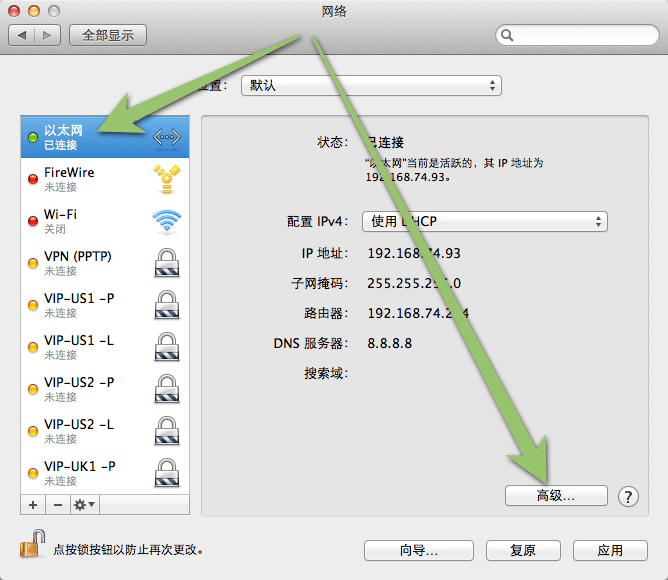Screen dimensions: 668x580
Task: Click the padlock icon for VIP-US2 -L
Action: click(167, 431)
